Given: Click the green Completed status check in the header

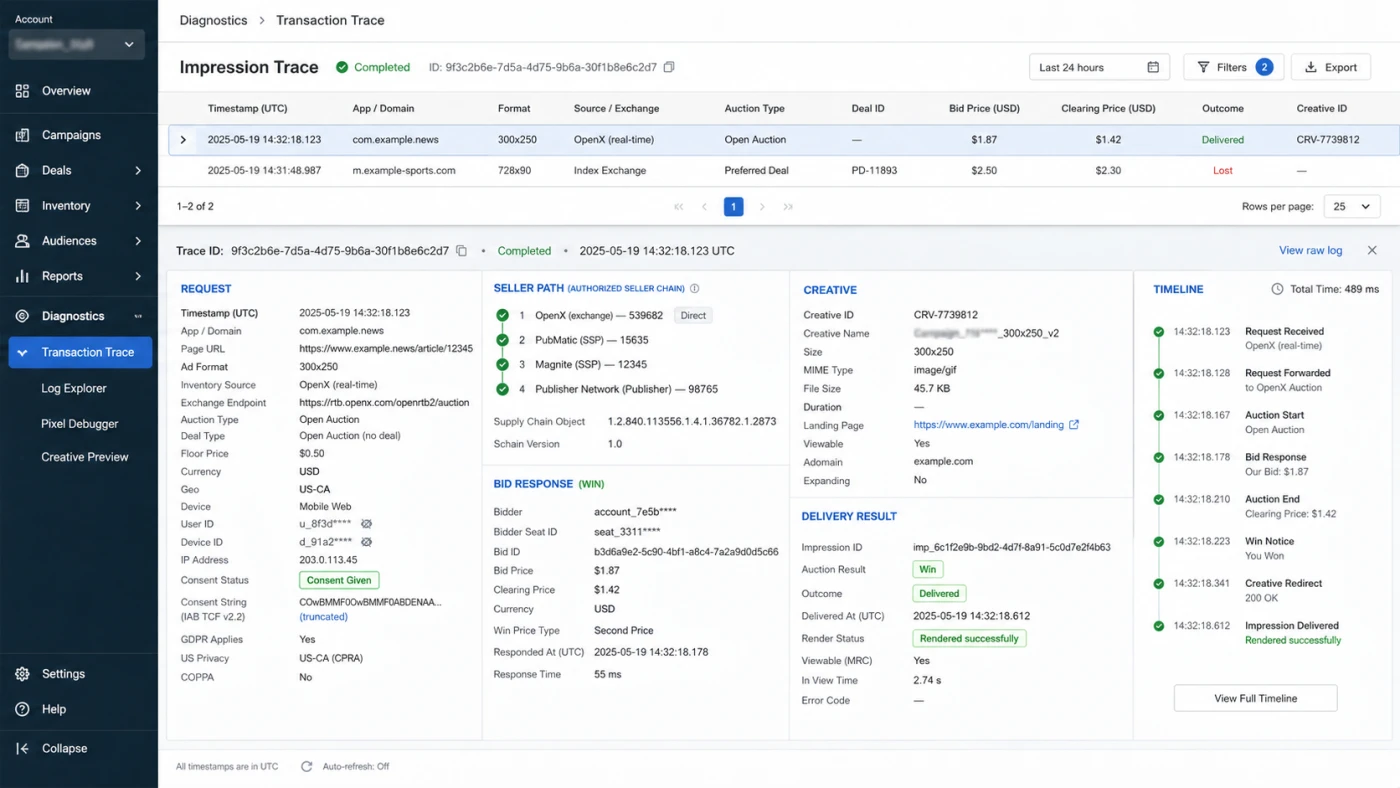Looking at the screenshot, I should 342,67.
